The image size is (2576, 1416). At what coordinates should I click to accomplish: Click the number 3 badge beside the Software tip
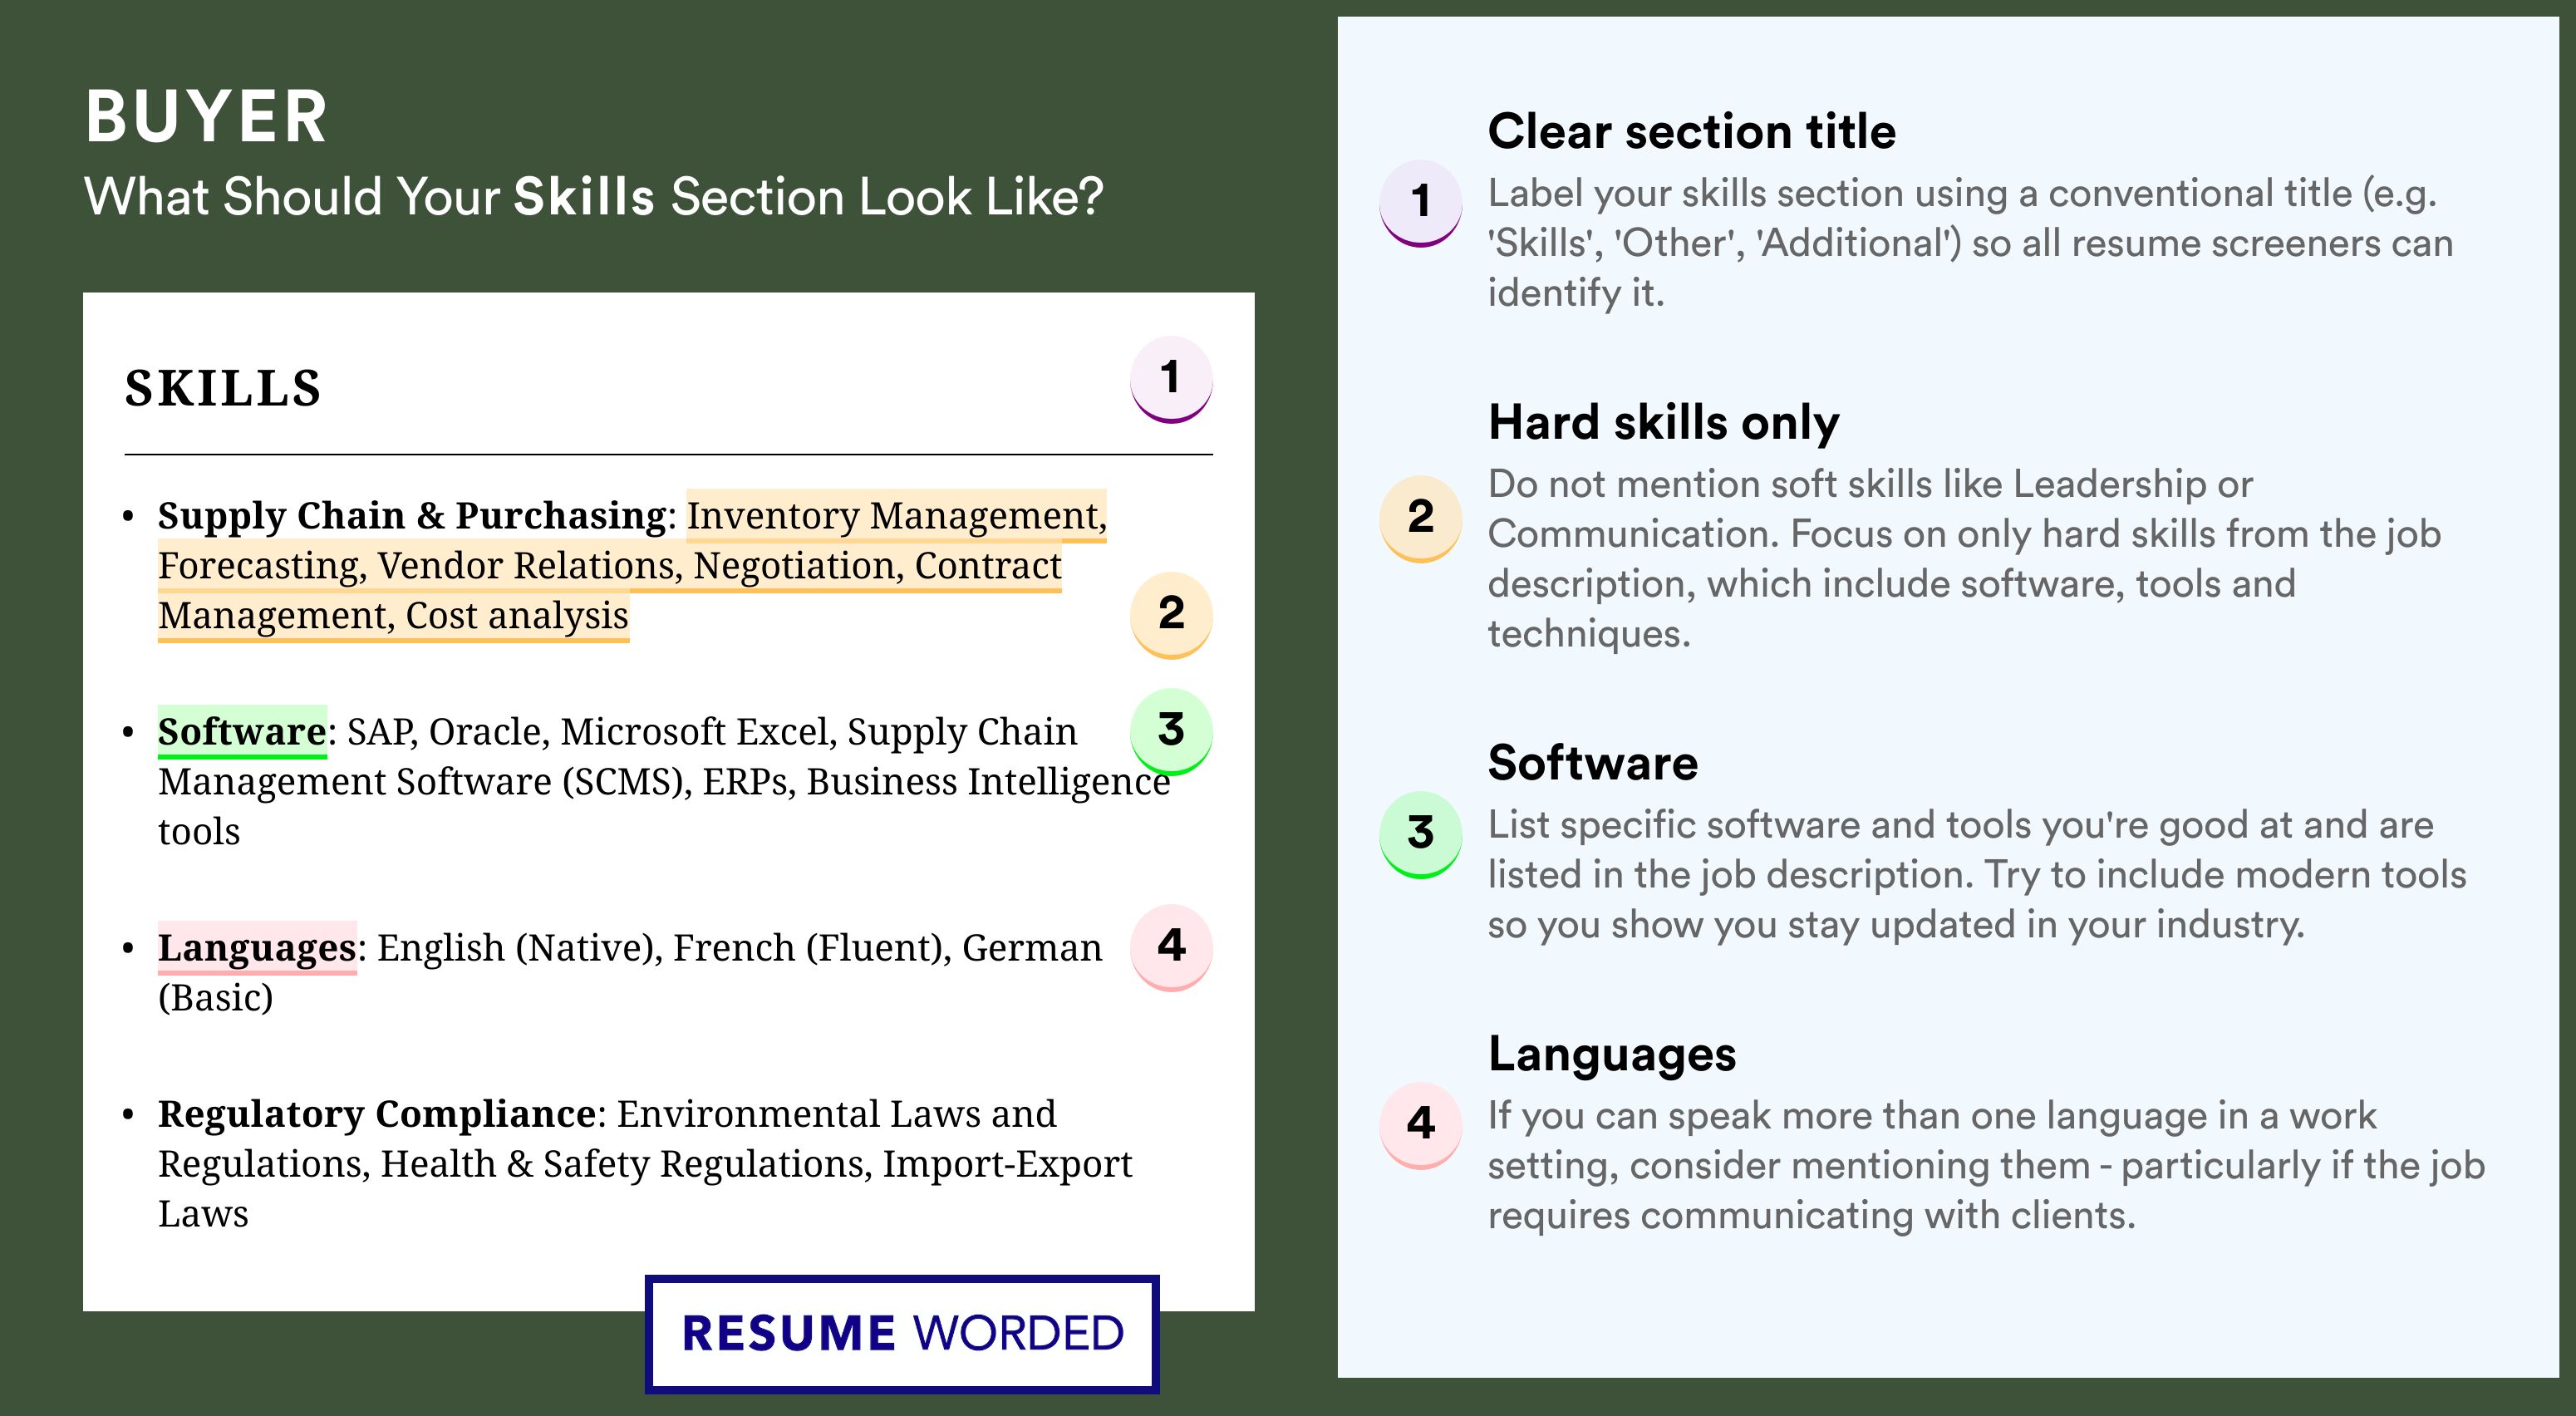(1420, 833)
